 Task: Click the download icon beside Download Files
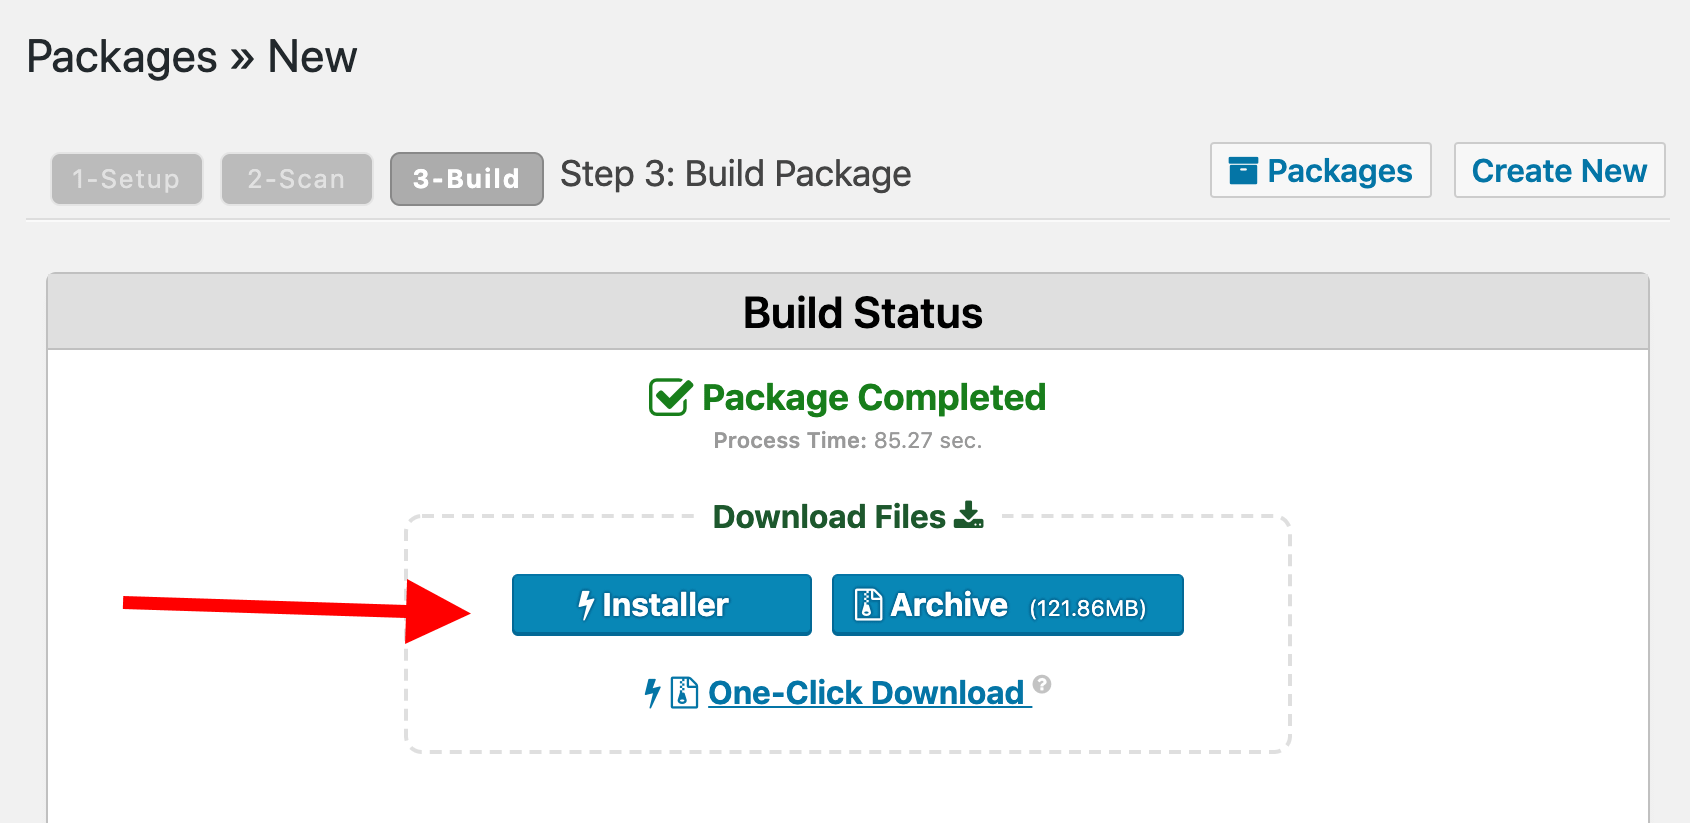pyautogui.click(x=968, y=515)
